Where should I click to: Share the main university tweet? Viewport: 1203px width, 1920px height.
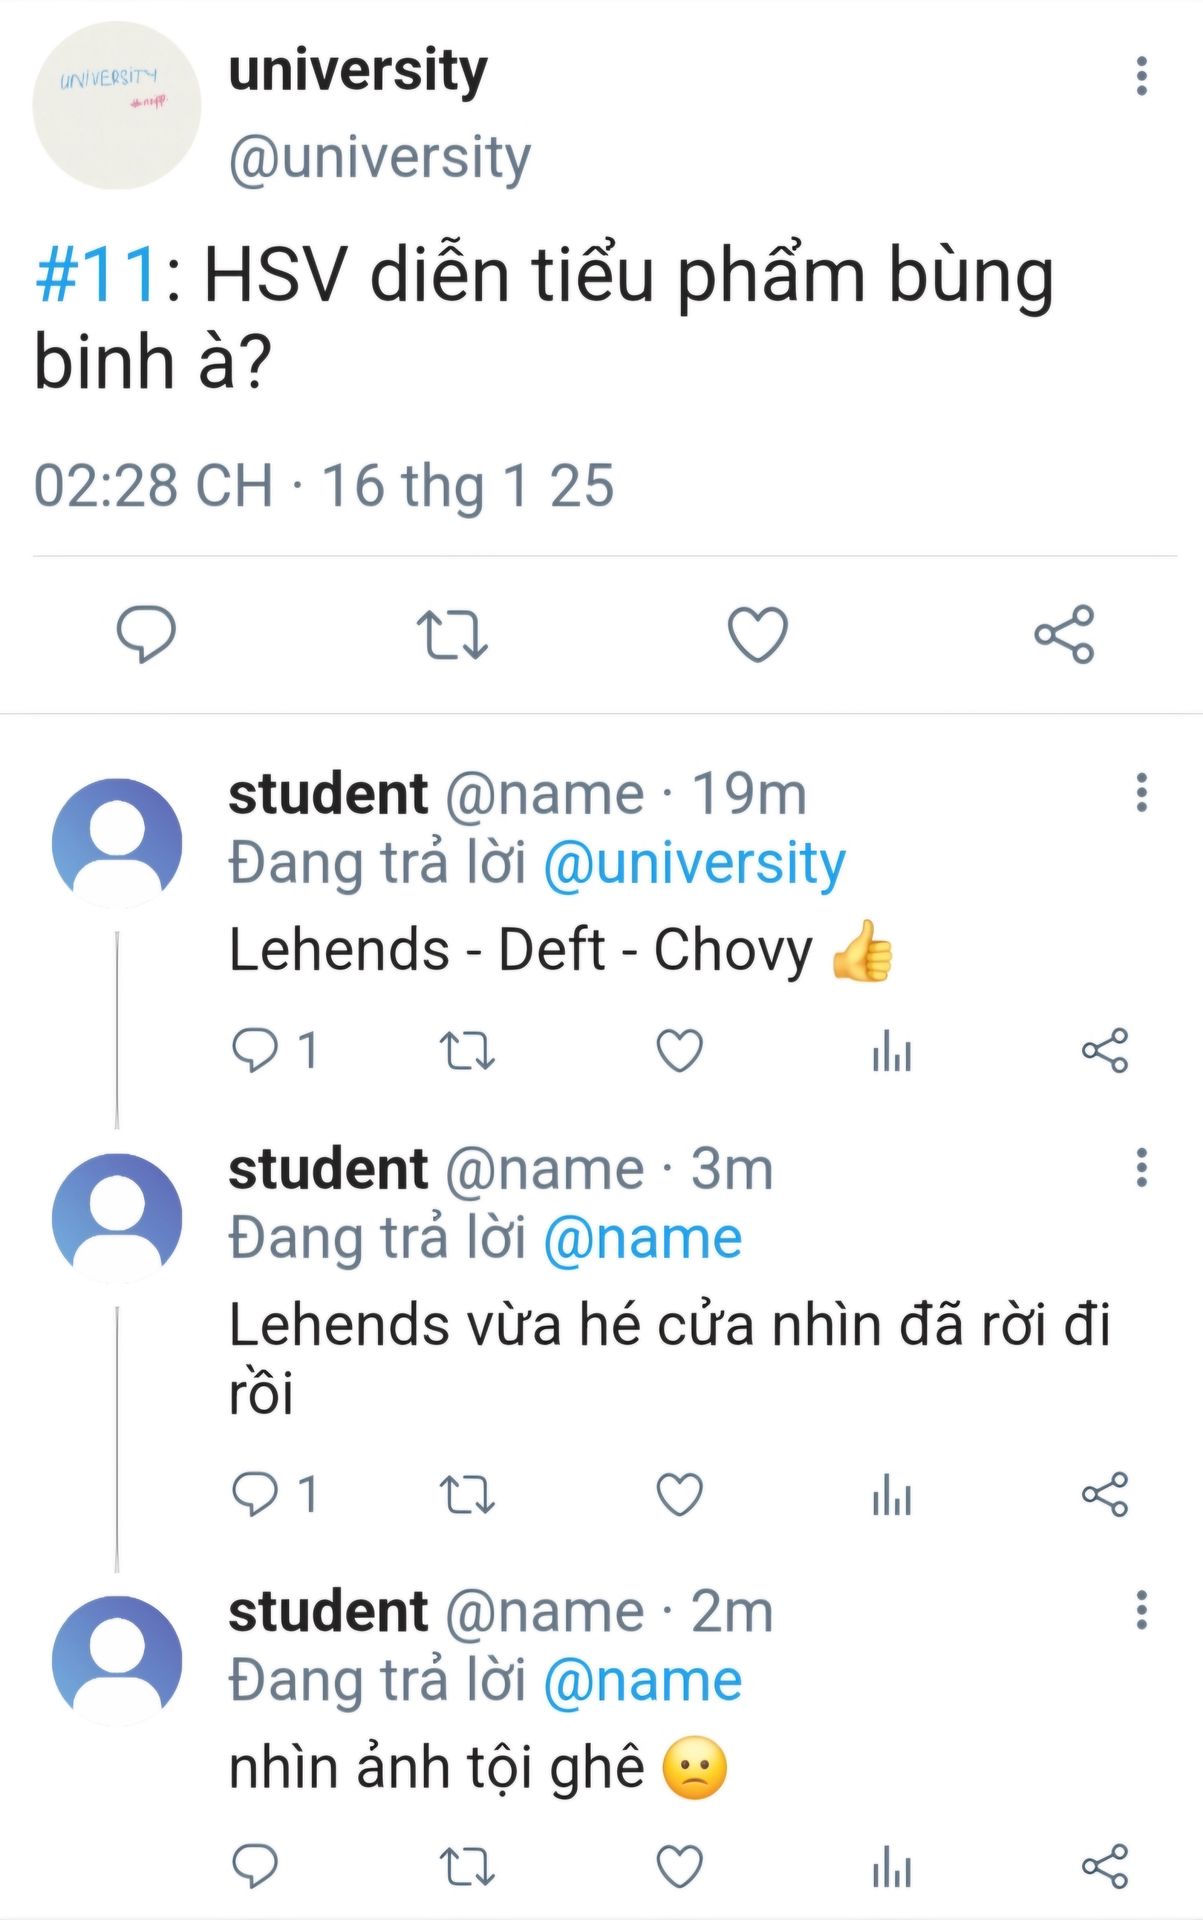coord(1064,634)
